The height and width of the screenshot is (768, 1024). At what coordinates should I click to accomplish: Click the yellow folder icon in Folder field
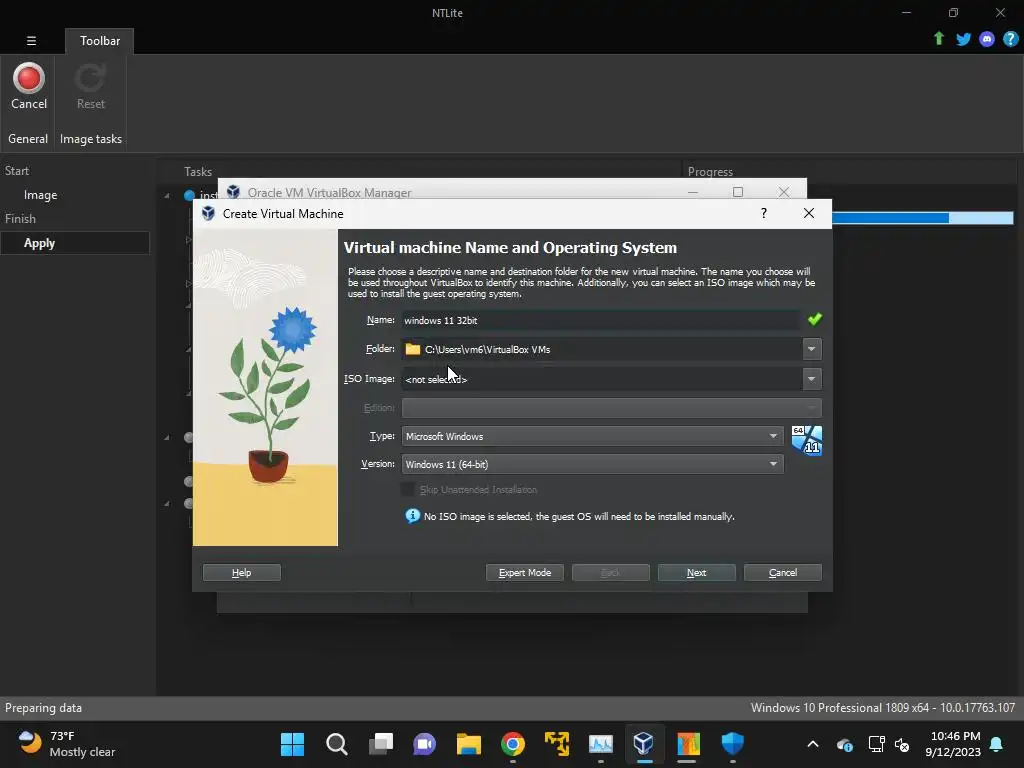tap(413, 349)
